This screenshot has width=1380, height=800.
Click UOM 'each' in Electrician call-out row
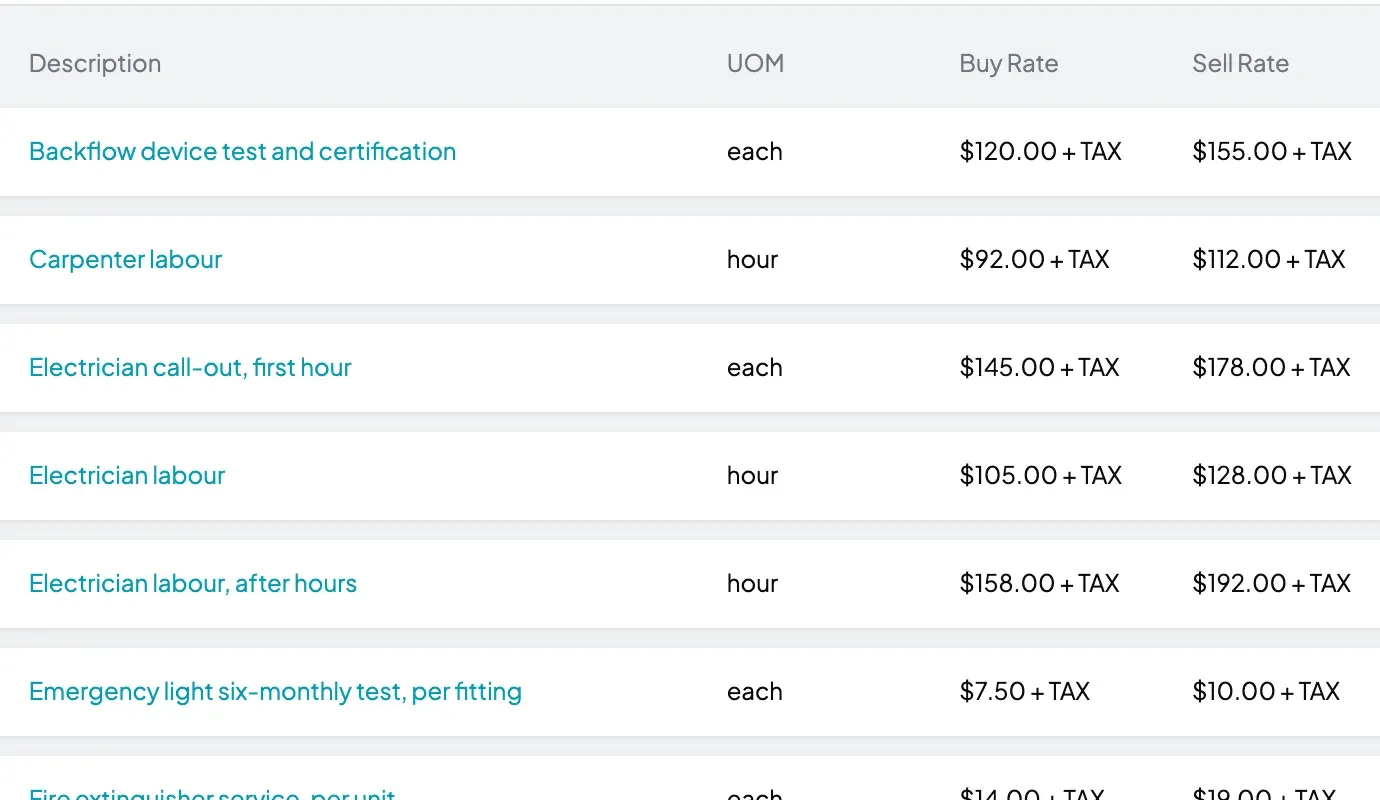tap(755, 367)
